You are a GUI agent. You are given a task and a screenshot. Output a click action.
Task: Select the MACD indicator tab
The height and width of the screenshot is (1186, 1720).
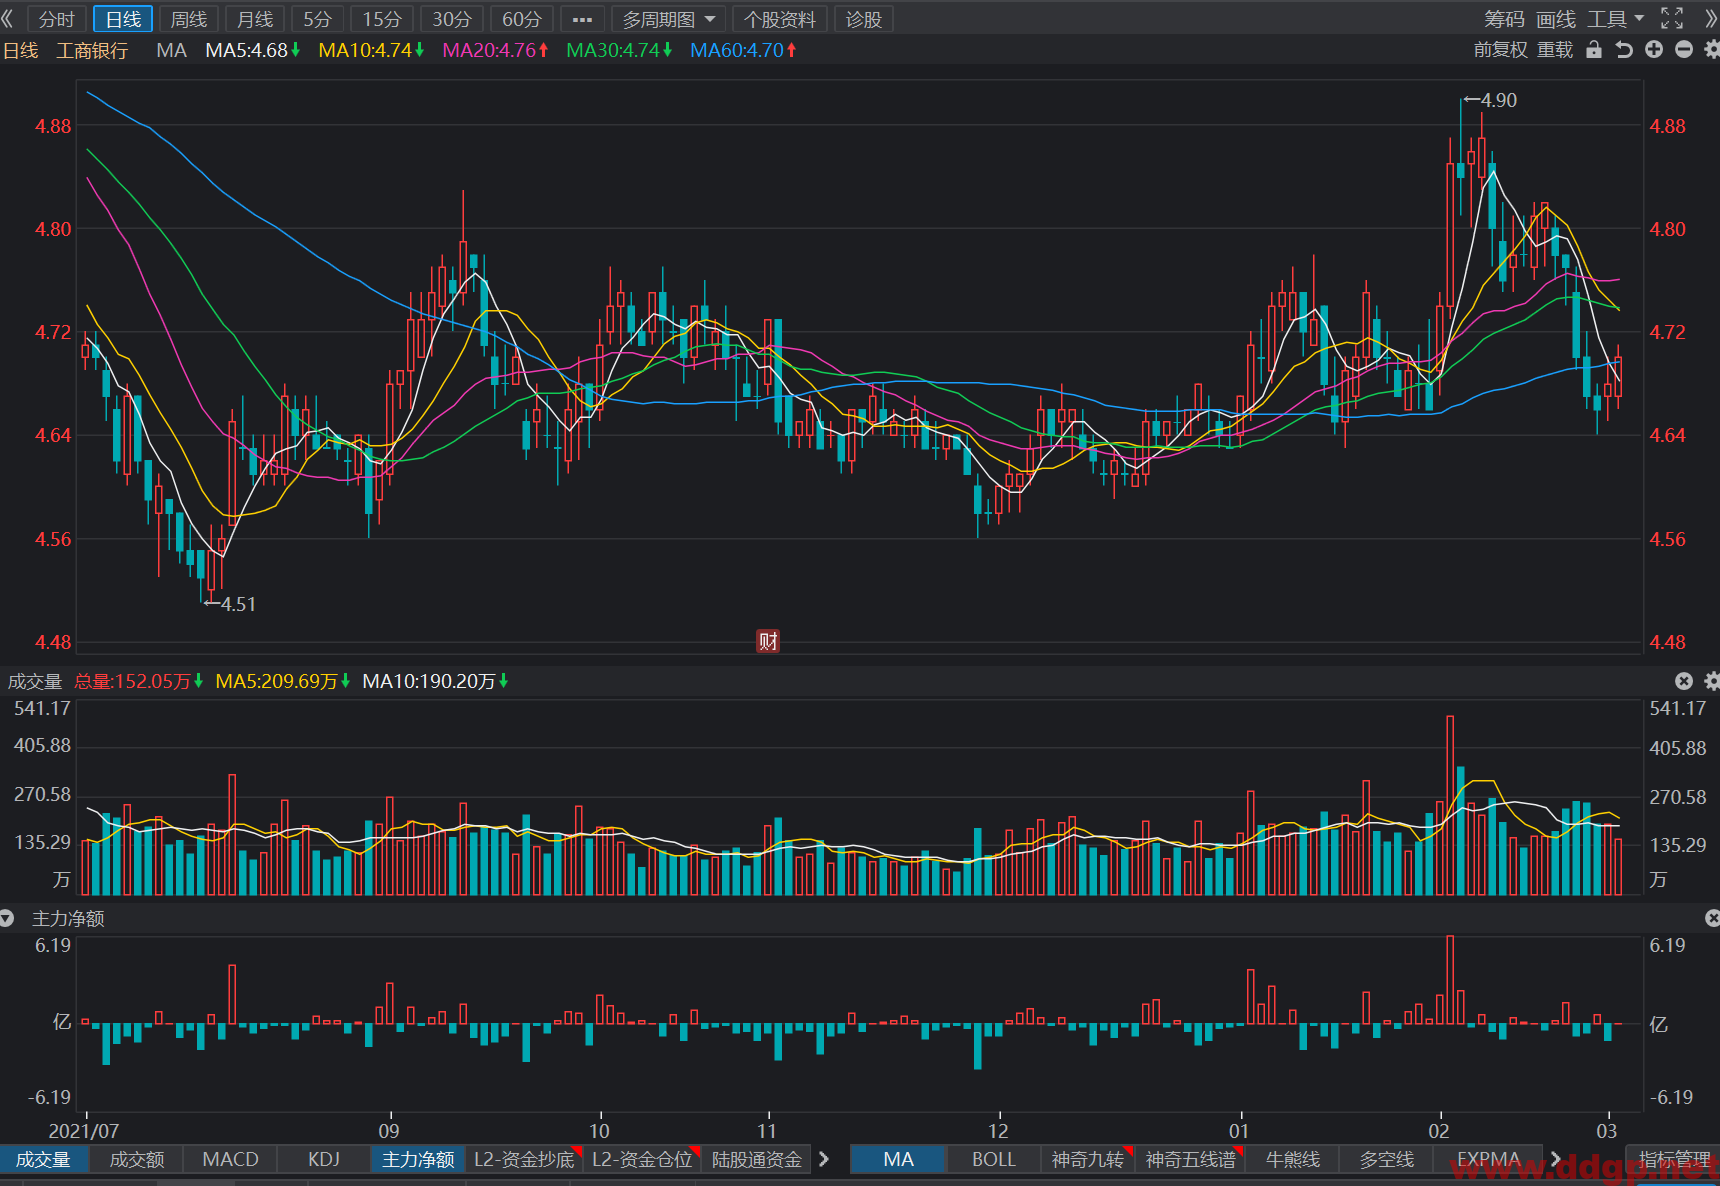pos(230,1159)
